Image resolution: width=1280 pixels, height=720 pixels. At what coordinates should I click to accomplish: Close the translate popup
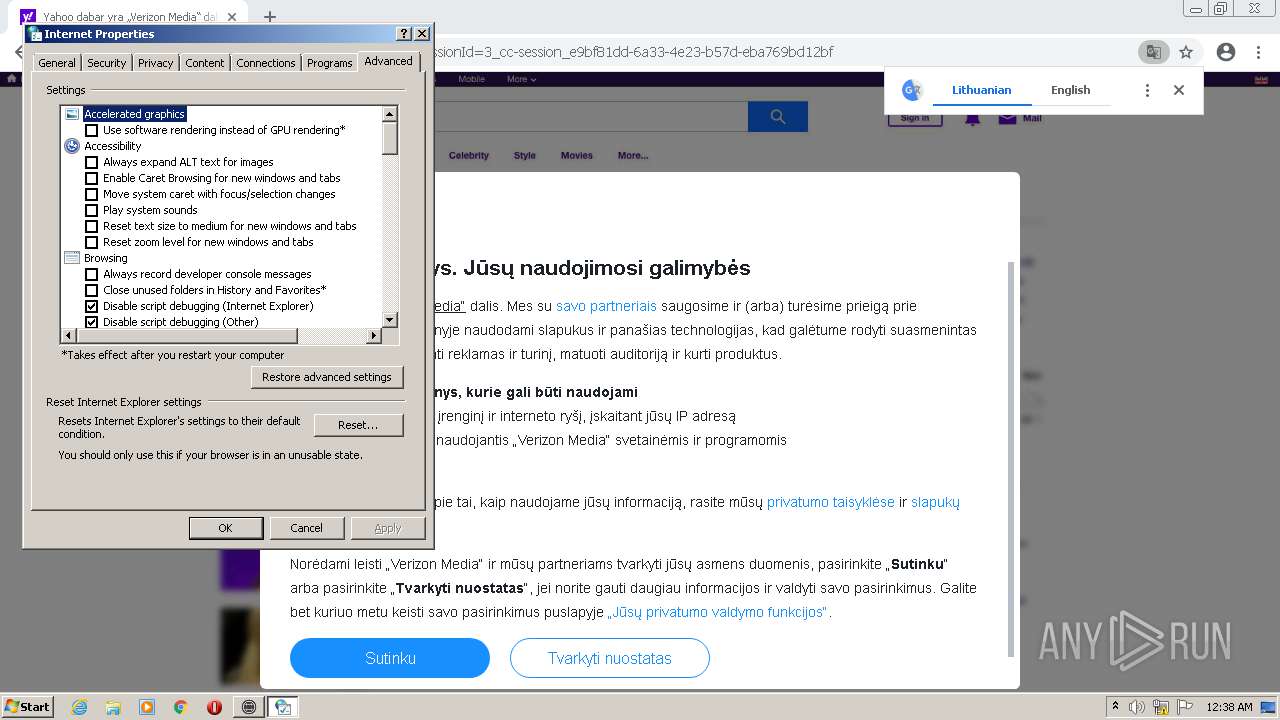1179,90
